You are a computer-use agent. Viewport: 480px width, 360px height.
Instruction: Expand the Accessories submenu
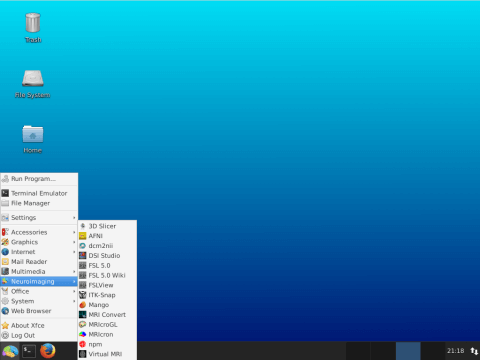click(x=39, y=232)
